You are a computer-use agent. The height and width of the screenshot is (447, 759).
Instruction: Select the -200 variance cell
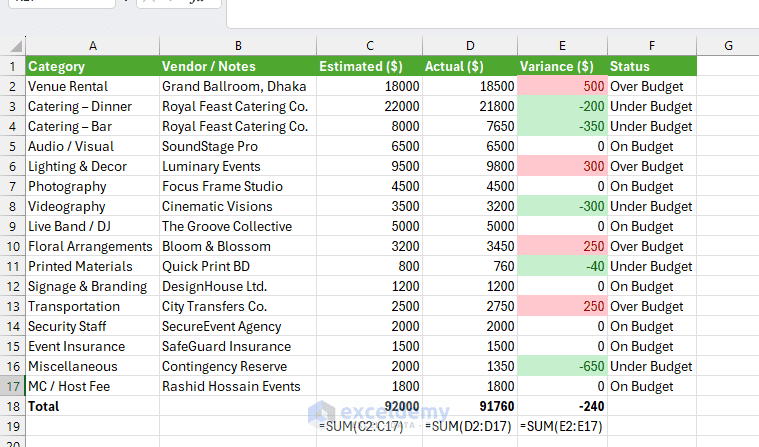562,106
